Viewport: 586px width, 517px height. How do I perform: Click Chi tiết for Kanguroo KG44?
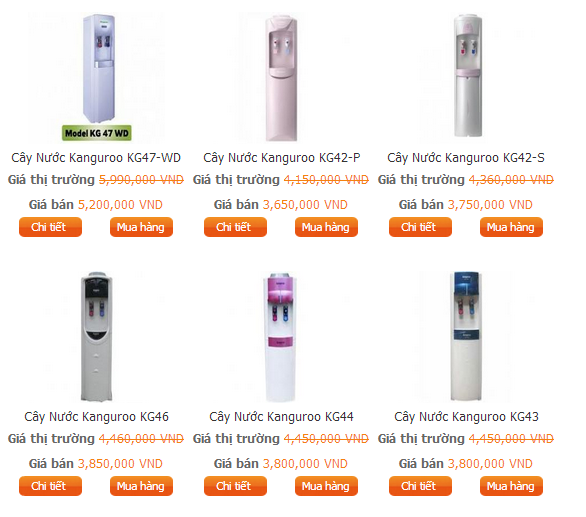(x=235, y=486)
